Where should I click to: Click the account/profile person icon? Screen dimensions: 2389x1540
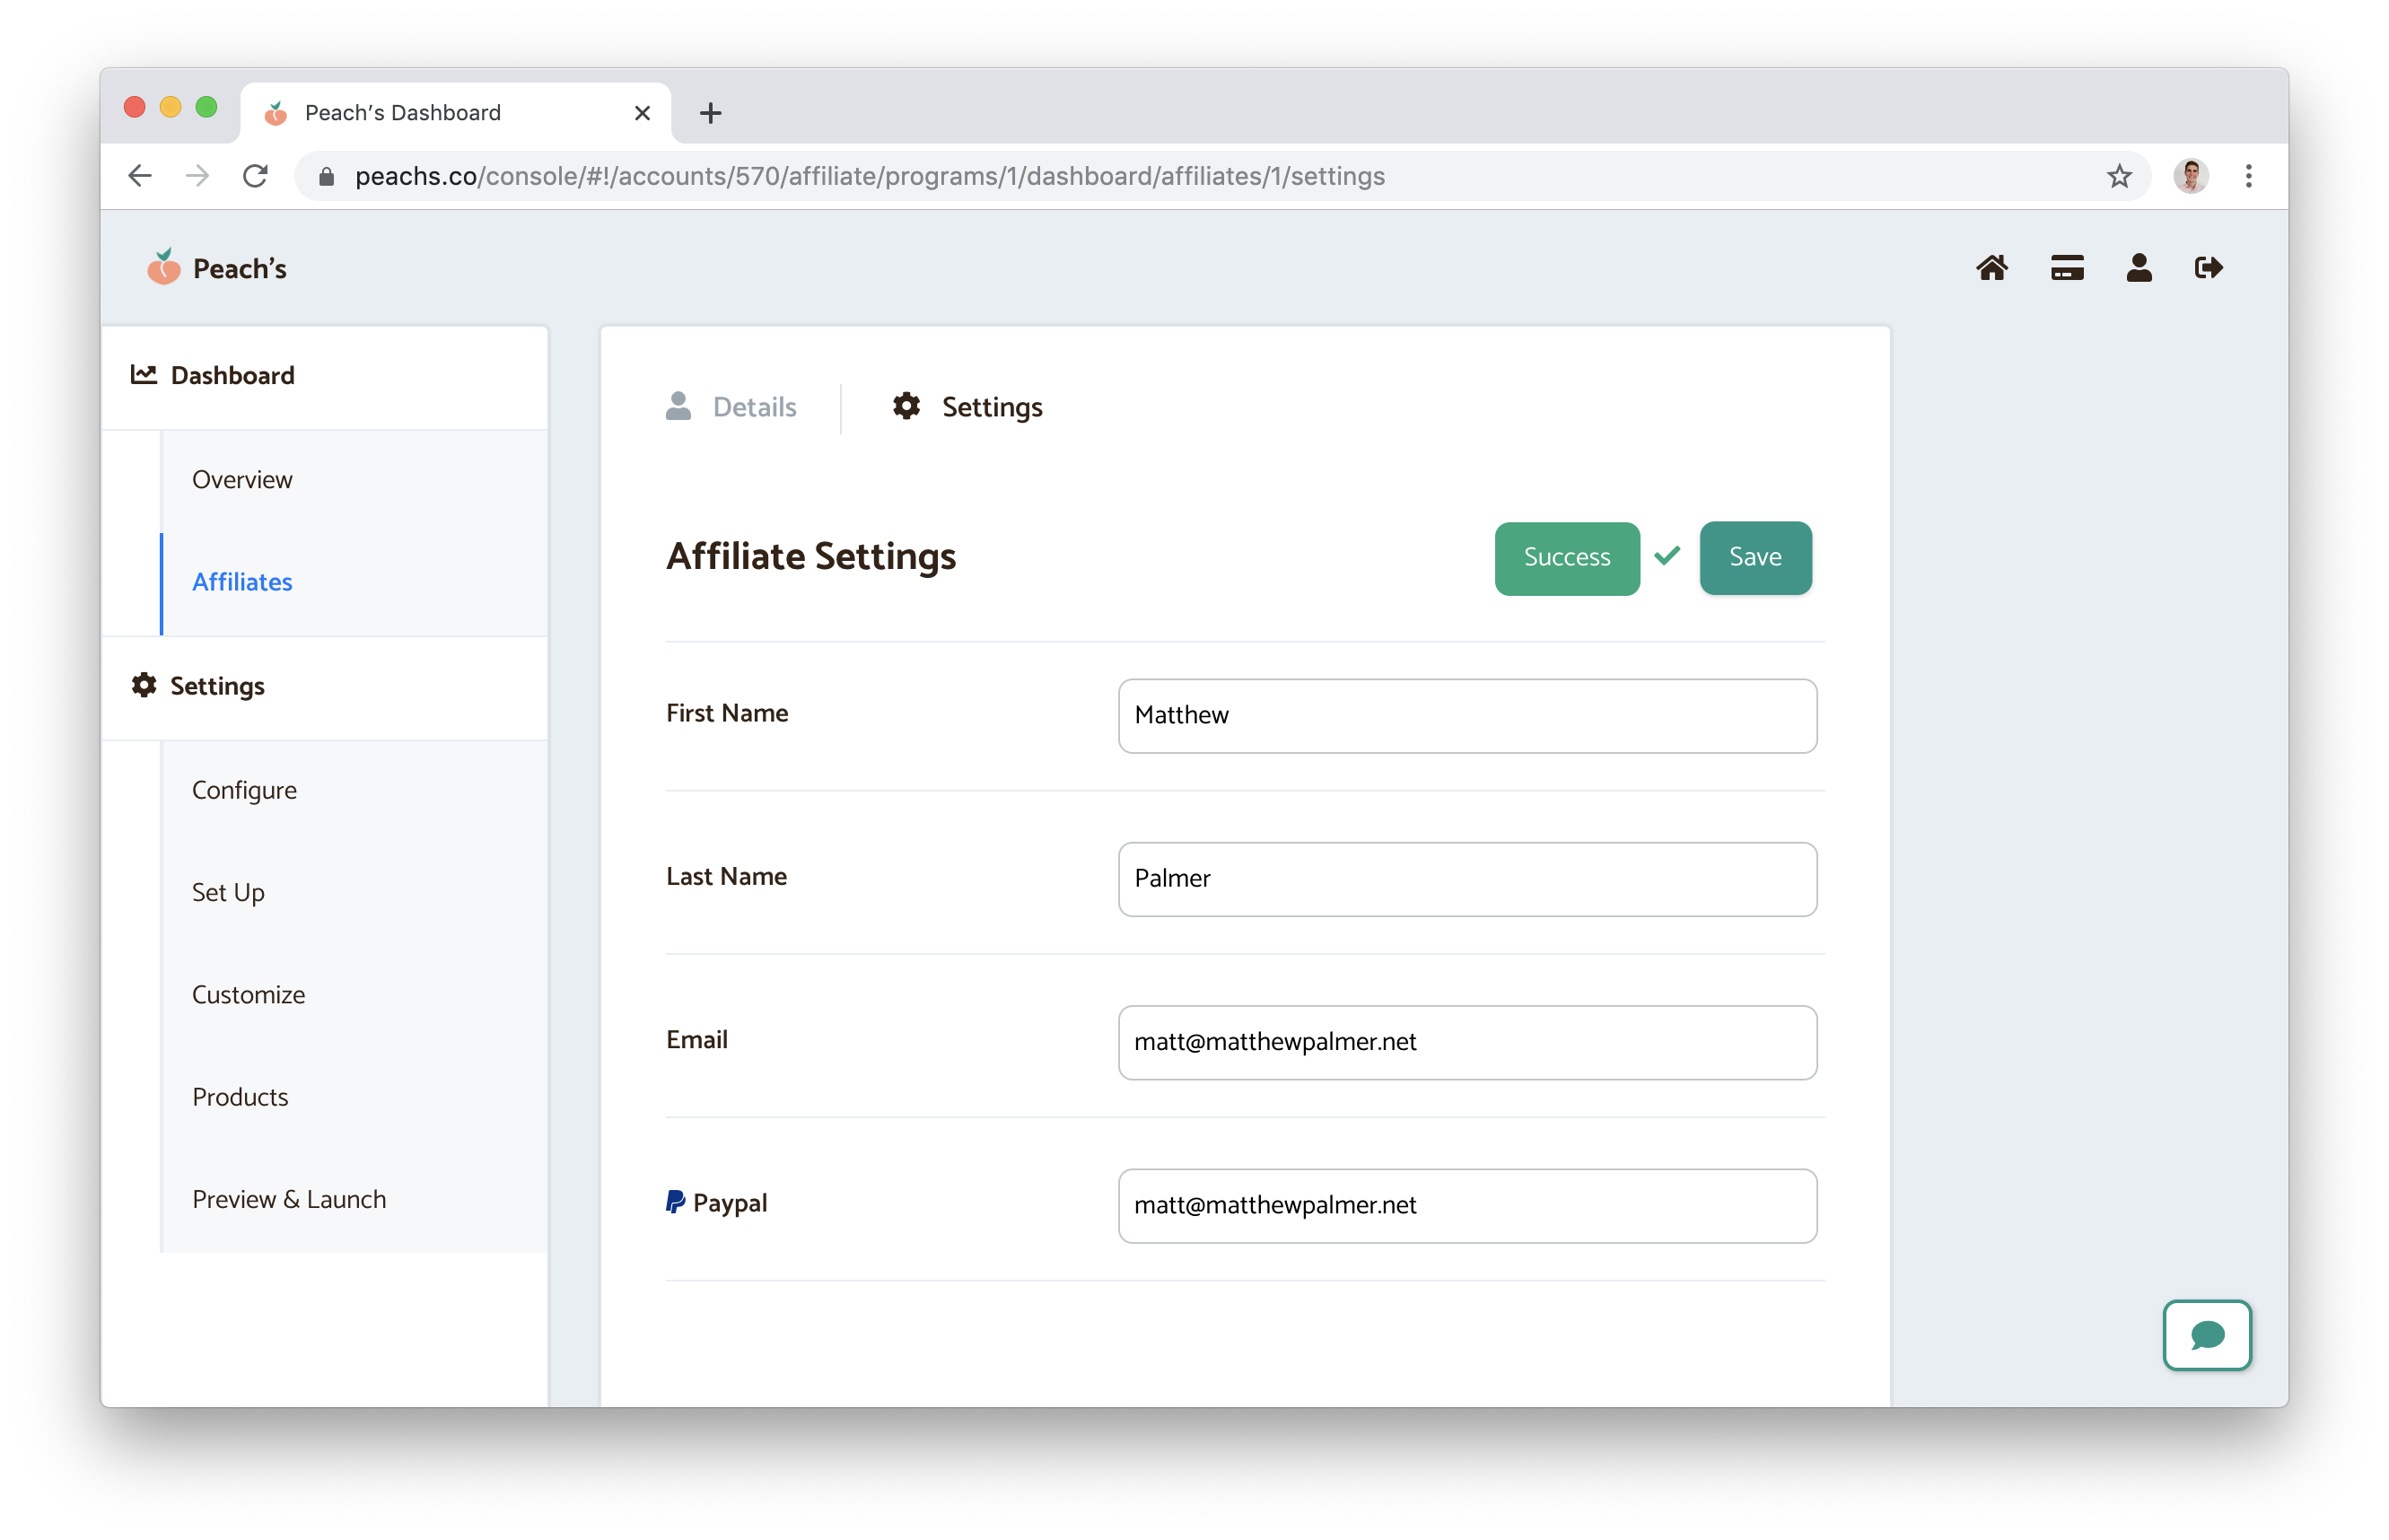(2137, 267)
